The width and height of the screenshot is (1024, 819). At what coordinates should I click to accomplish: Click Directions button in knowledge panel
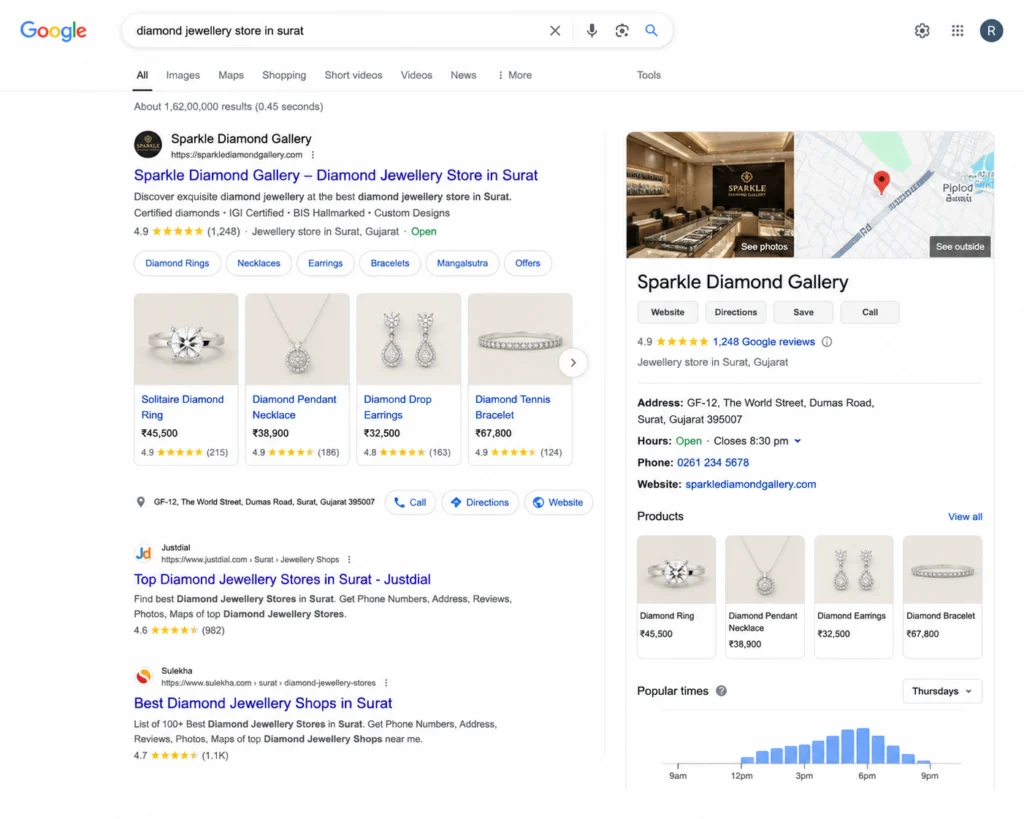[735, 312]
